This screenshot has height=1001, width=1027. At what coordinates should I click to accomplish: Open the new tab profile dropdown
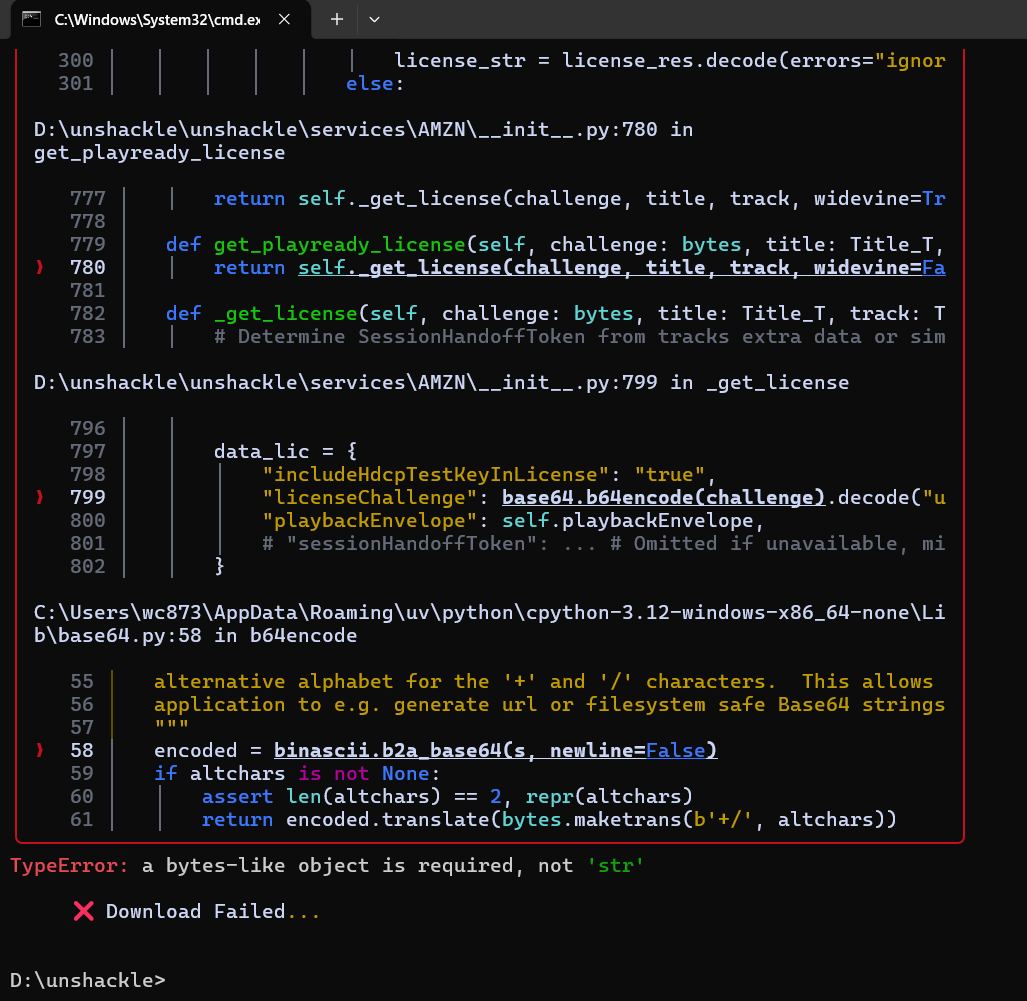tap(374, 20)
